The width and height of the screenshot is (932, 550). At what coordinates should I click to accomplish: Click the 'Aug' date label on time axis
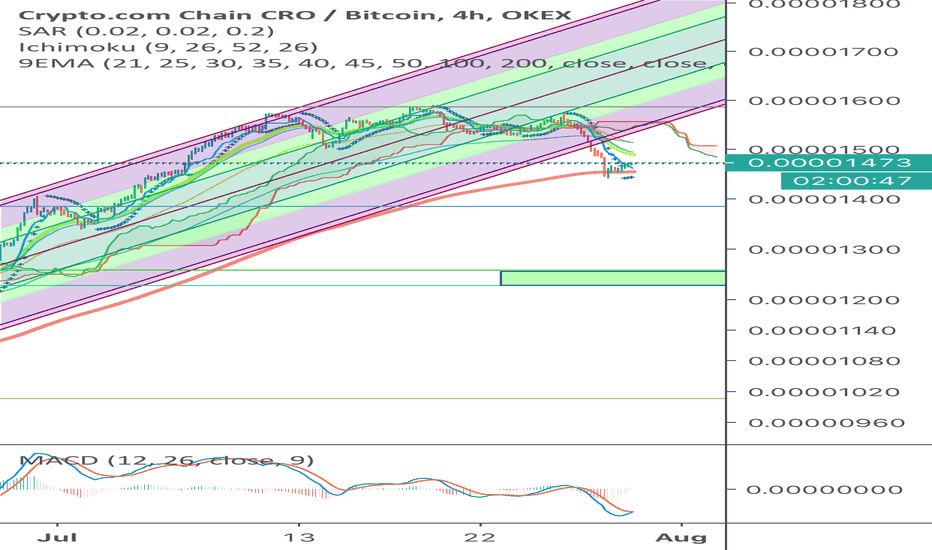[681, 538]
